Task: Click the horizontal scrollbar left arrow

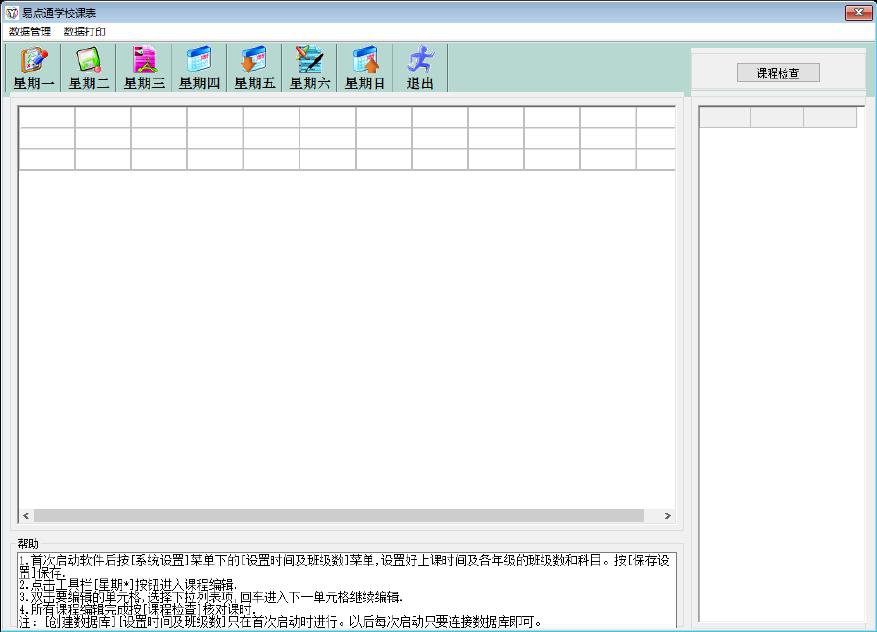Action: point(27,516)
